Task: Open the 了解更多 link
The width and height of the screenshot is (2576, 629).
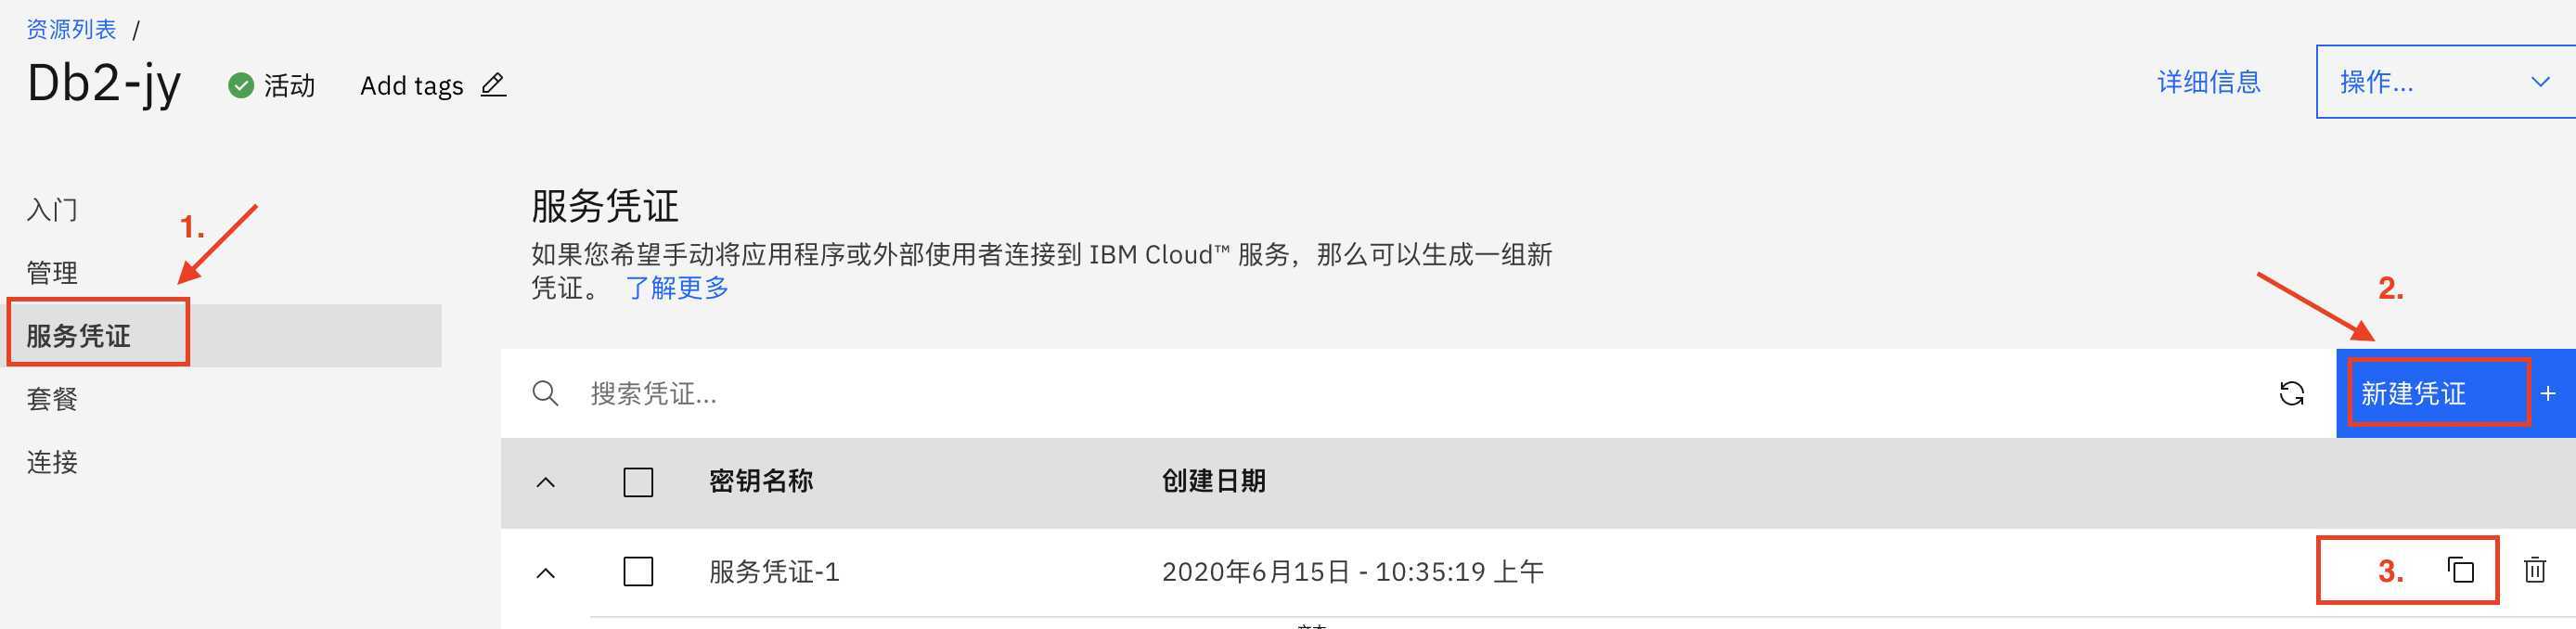Action: click(677, 288)
